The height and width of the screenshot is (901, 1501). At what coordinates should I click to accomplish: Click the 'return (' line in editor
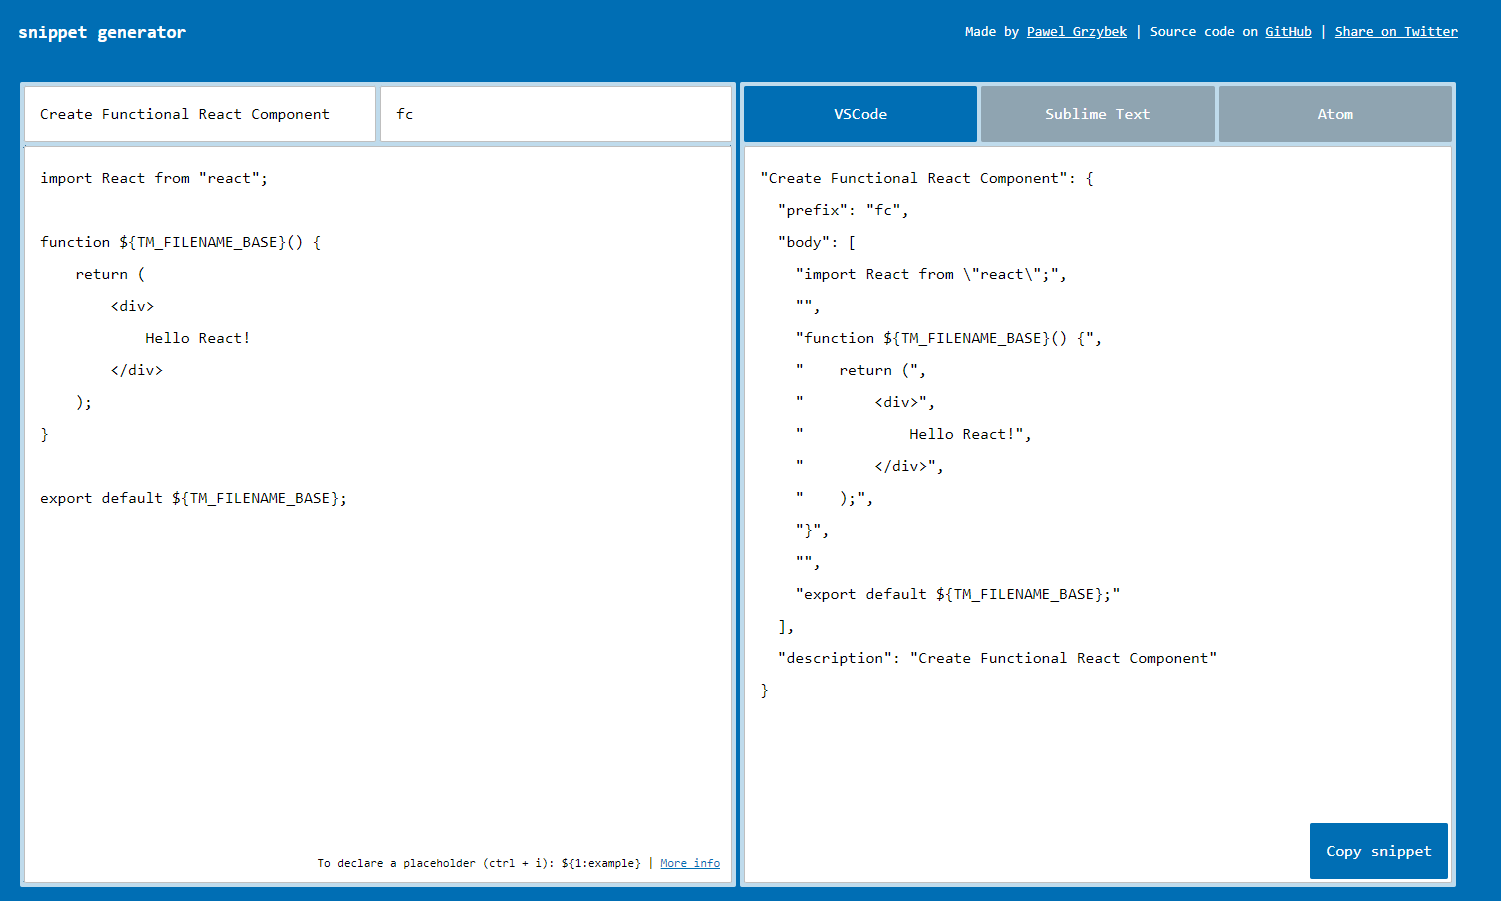110,274
